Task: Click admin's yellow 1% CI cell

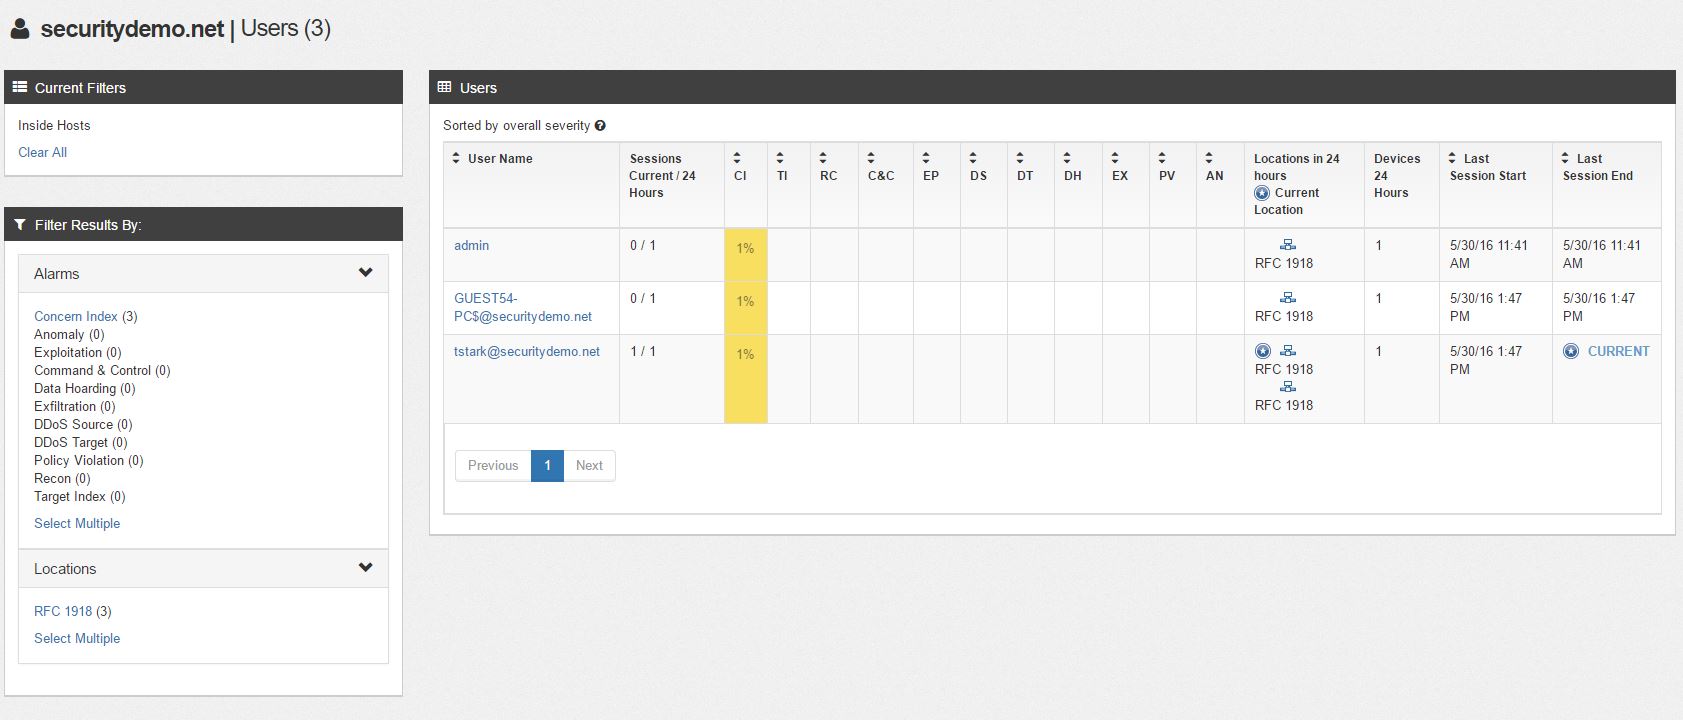Action: click(x=746, y=255)
